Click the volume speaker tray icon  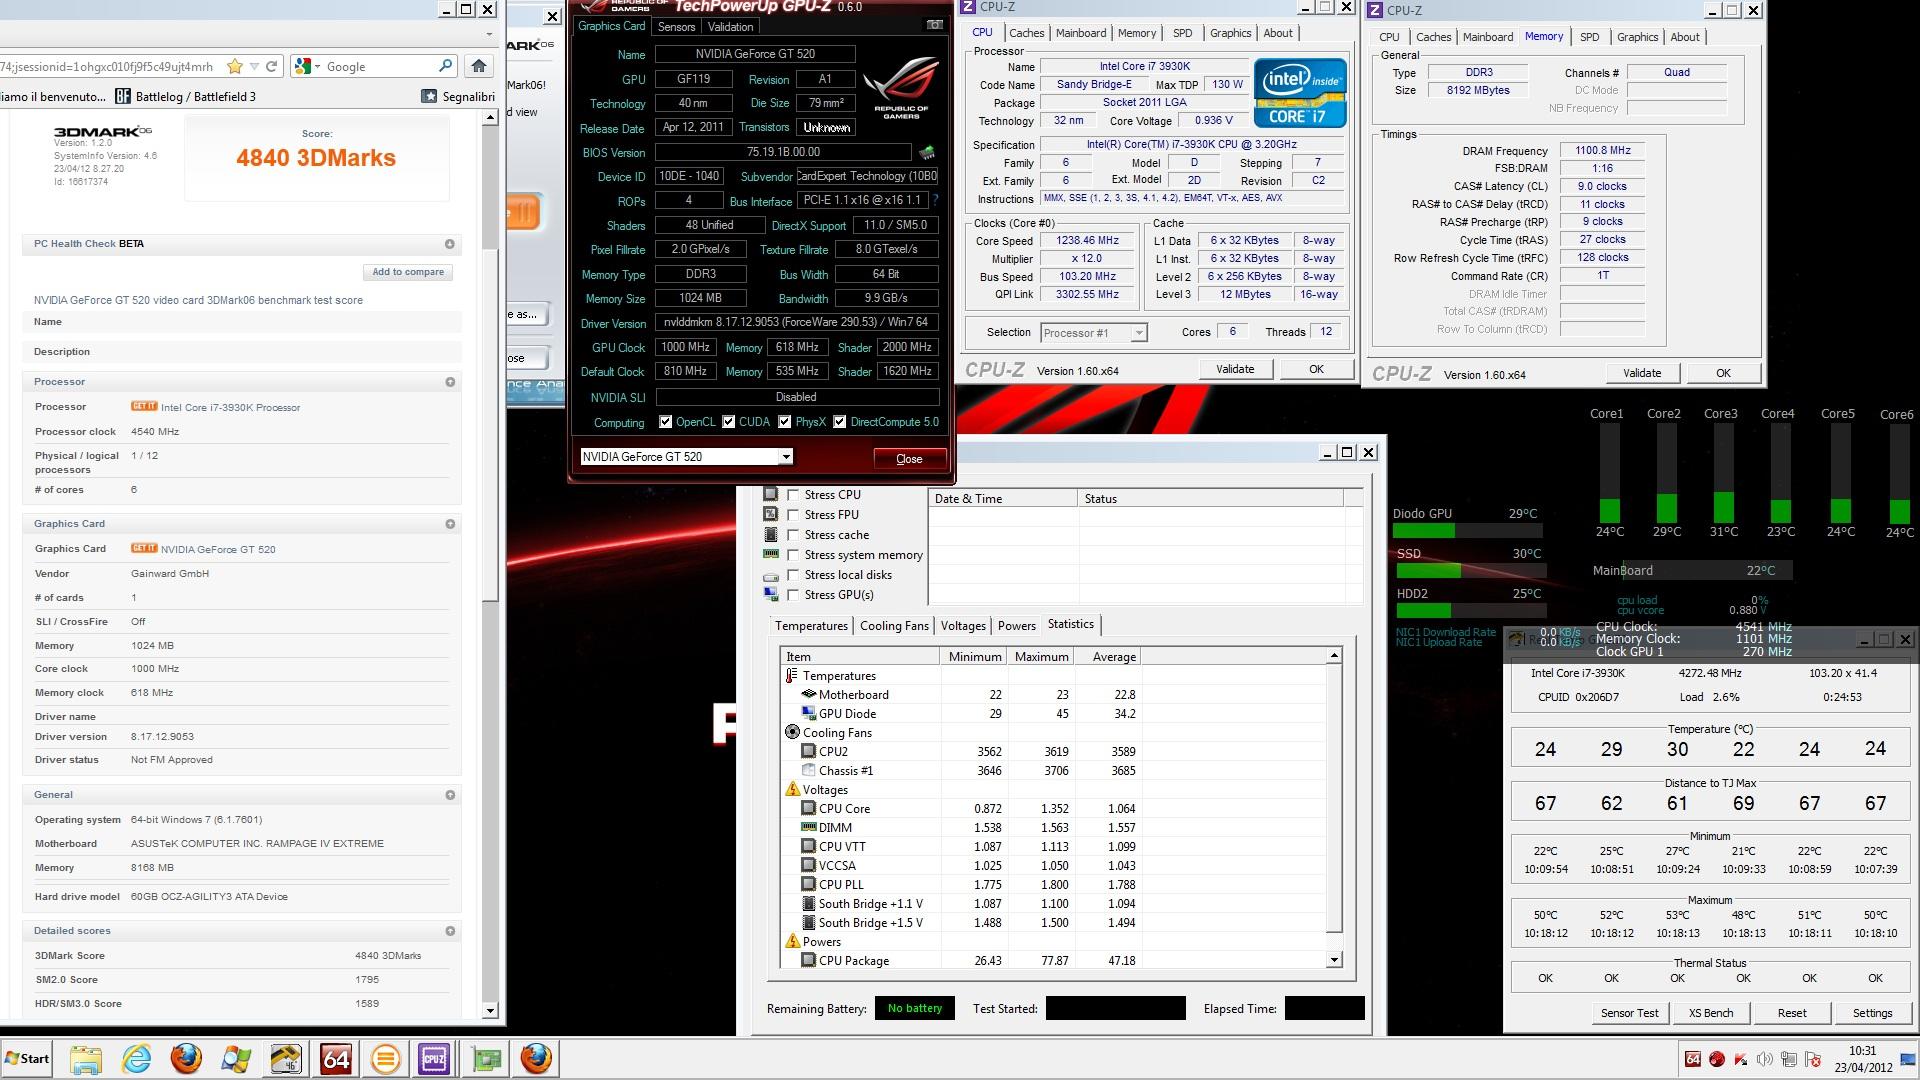[1765, 1059]
